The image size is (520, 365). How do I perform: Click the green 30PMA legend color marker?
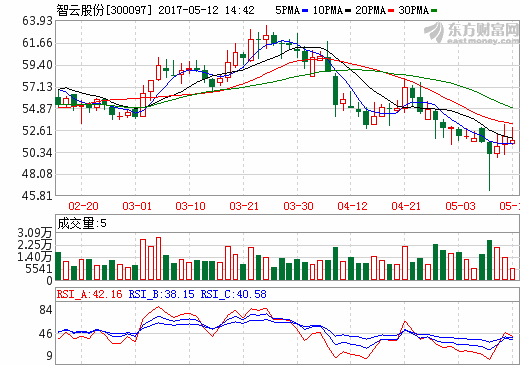click(434, 11)
